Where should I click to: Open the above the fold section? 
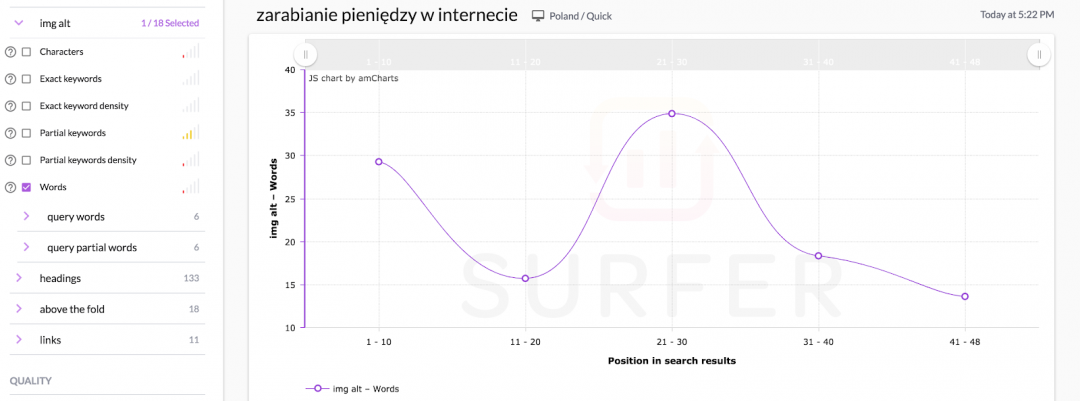pyautogui.click(x=19, y=309)
